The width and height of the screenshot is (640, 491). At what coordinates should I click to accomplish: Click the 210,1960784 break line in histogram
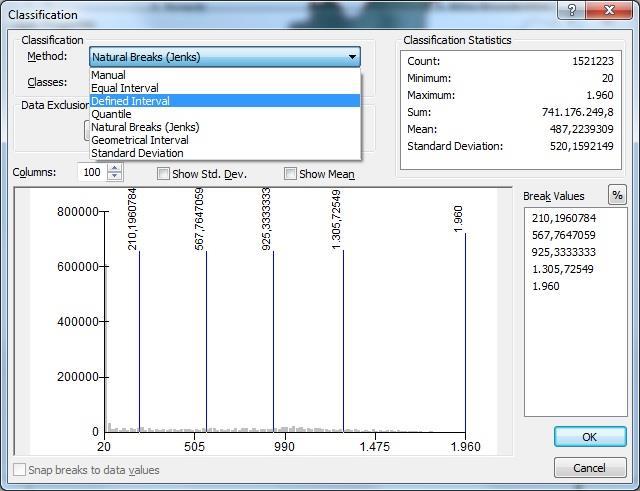[140, 342]
